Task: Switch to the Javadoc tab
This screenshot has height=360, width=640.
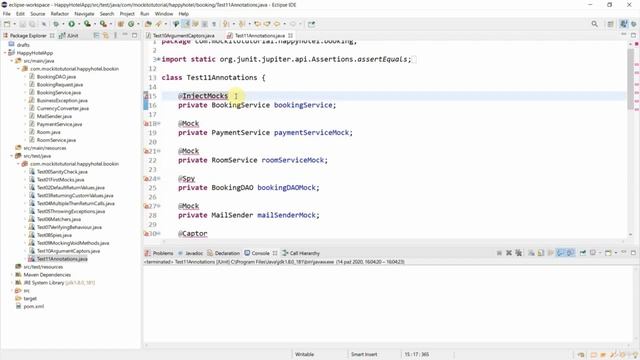Action: [x=190, y=253]
